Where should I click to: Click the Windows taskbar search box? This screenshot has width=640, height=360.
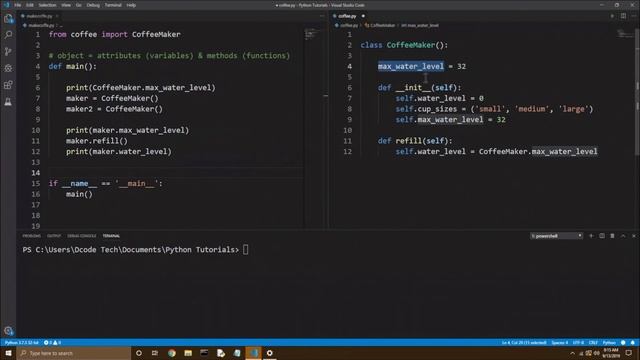click(x=73, y=353)
